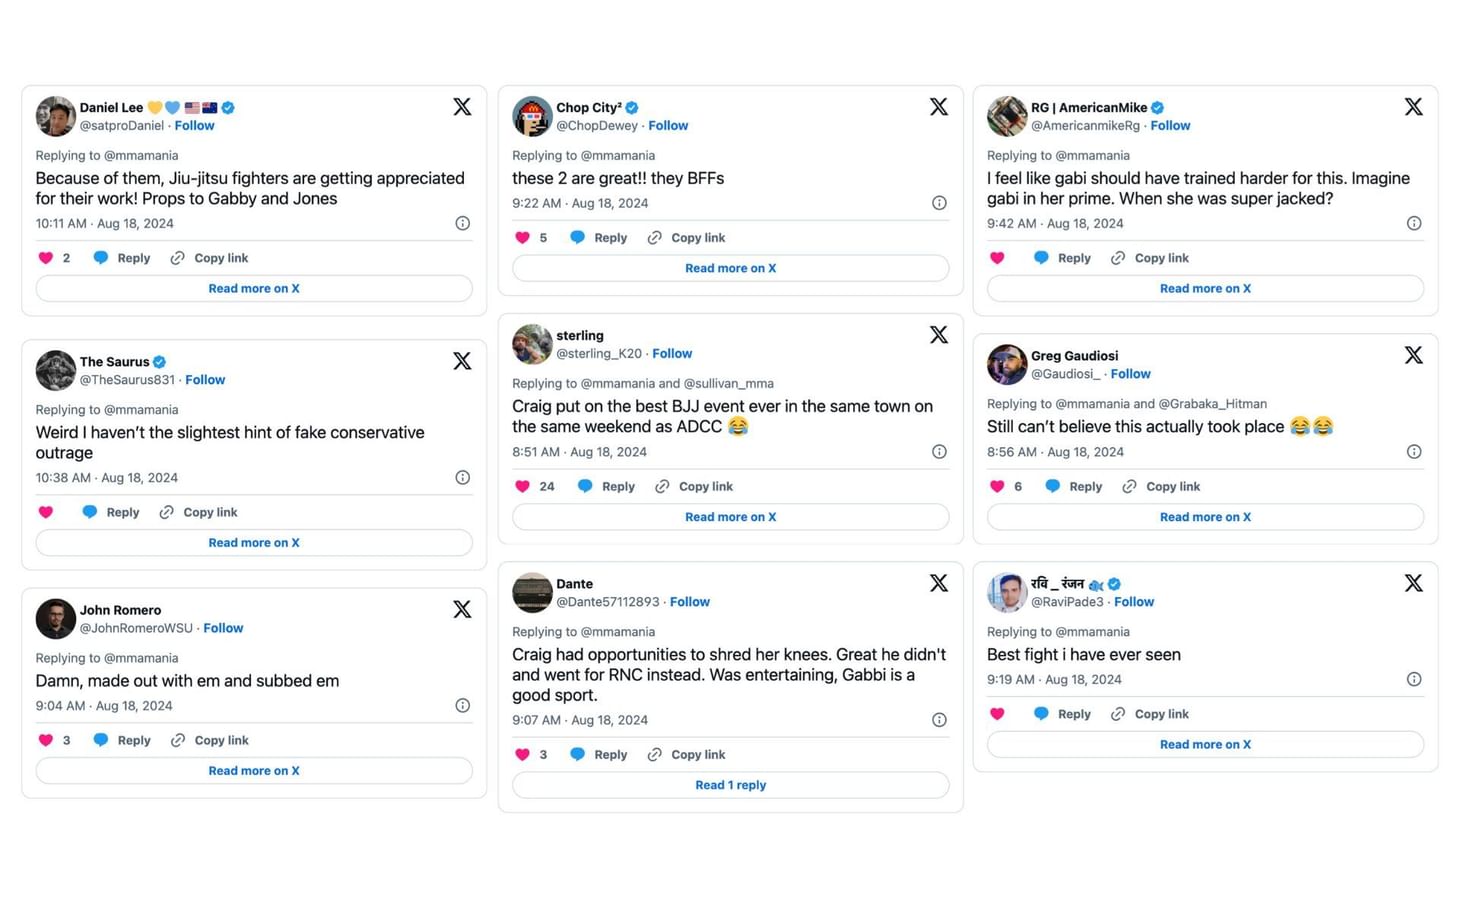Follow the @sterling_K20 account
The image size is (1460, 913).
tap(672, 354)
